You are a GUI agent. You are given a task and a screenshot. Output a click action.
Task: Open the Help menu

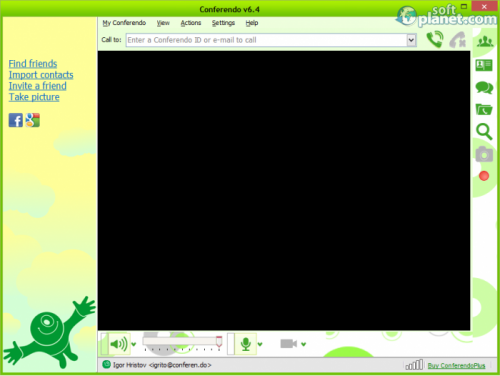pyautogui.click(x=252, y=23)
